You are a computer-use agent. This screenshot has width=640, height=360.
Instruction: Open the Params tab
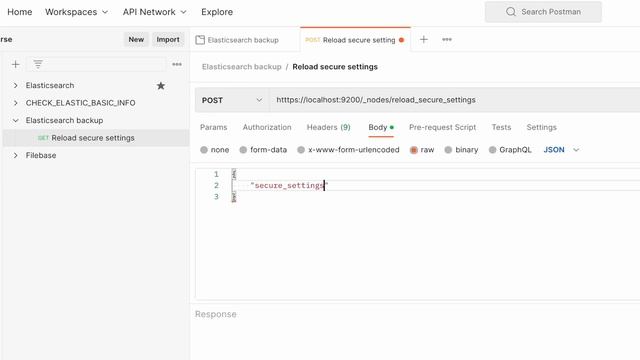(213, 127)
